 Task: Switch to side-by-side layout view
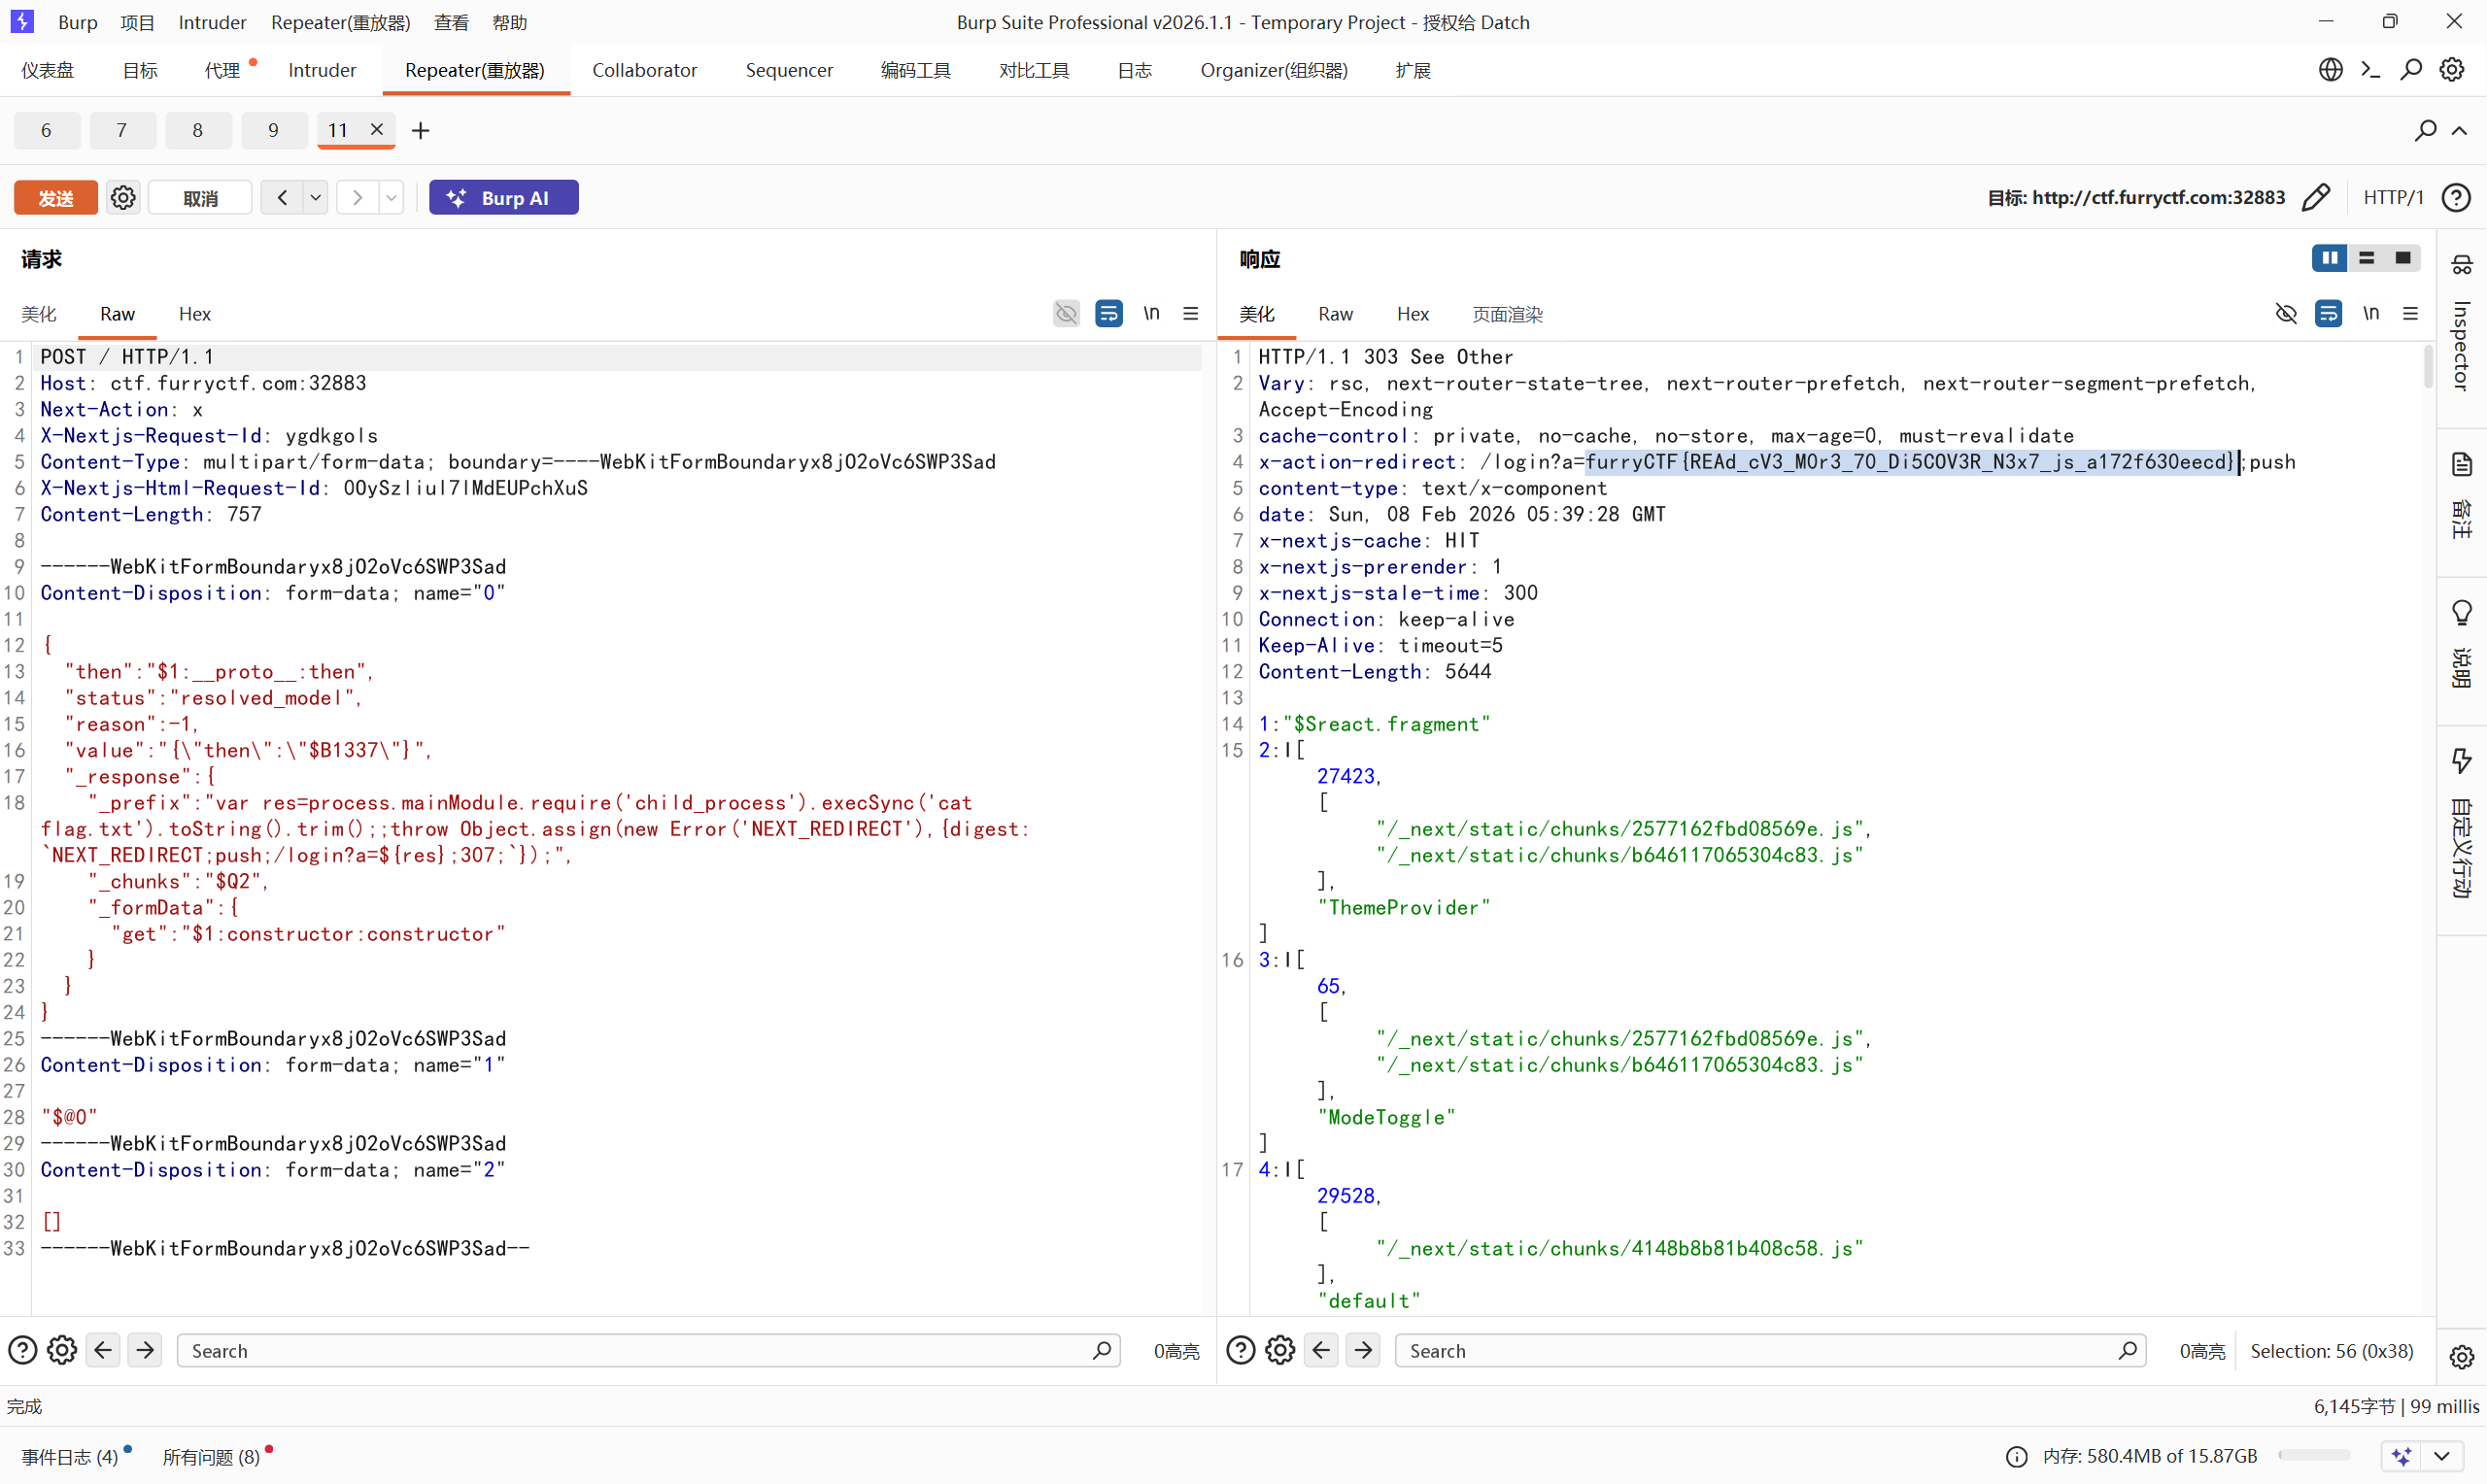tap(2330, 258)
